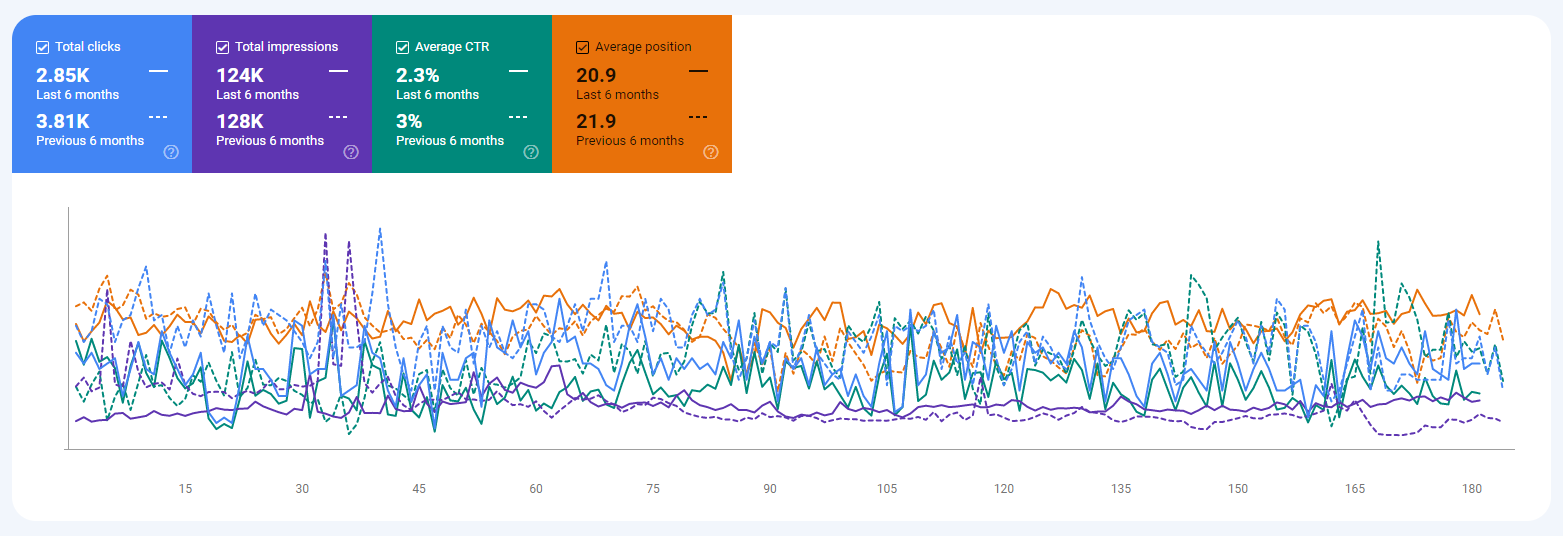Click 'Previous 6 months' under Average position
Image resolution: width=1563 pixels, height=536 pixels.
click(630, 141)
